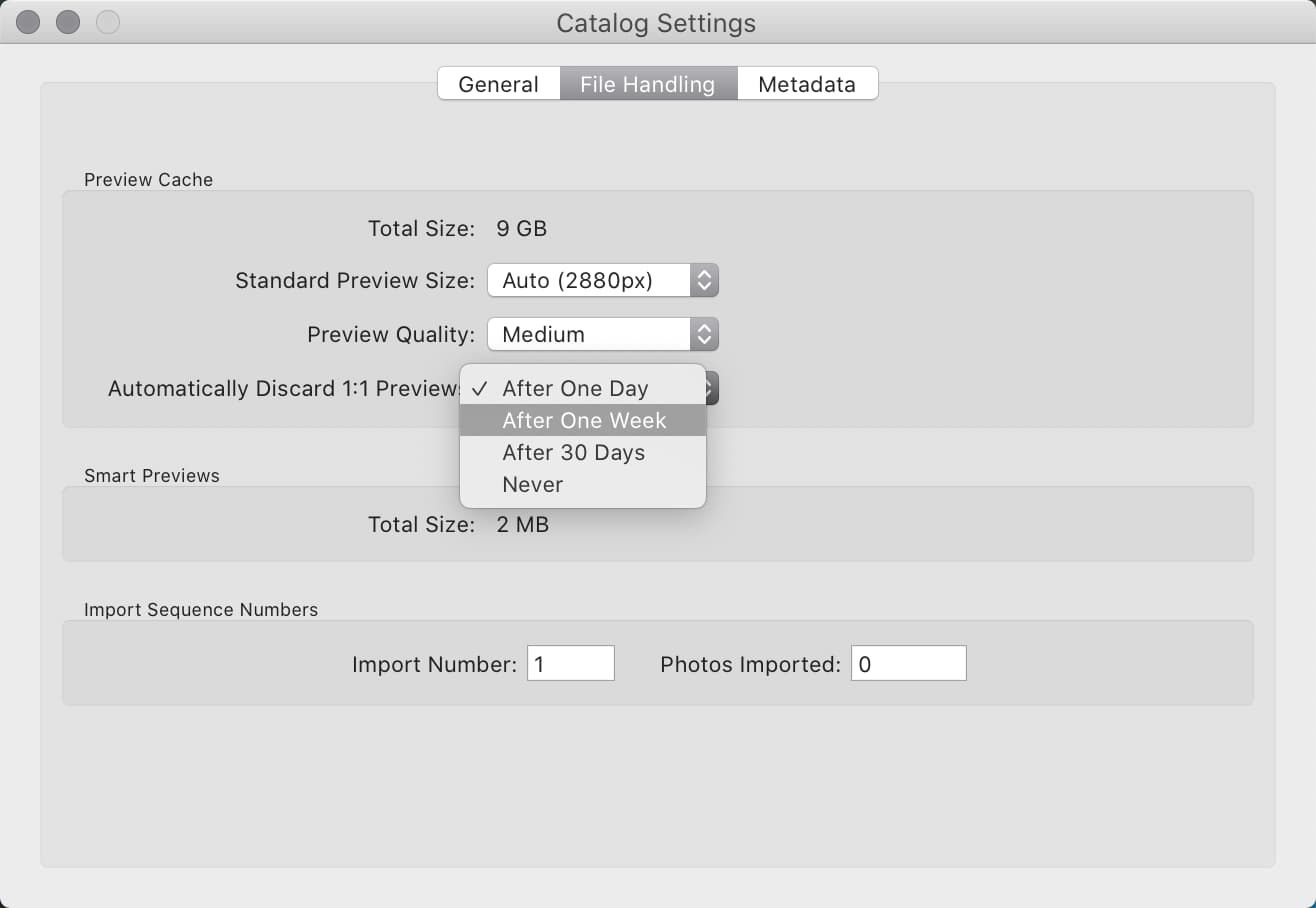Select the After One Week option

pyautogui.click(x=583, y=420)
